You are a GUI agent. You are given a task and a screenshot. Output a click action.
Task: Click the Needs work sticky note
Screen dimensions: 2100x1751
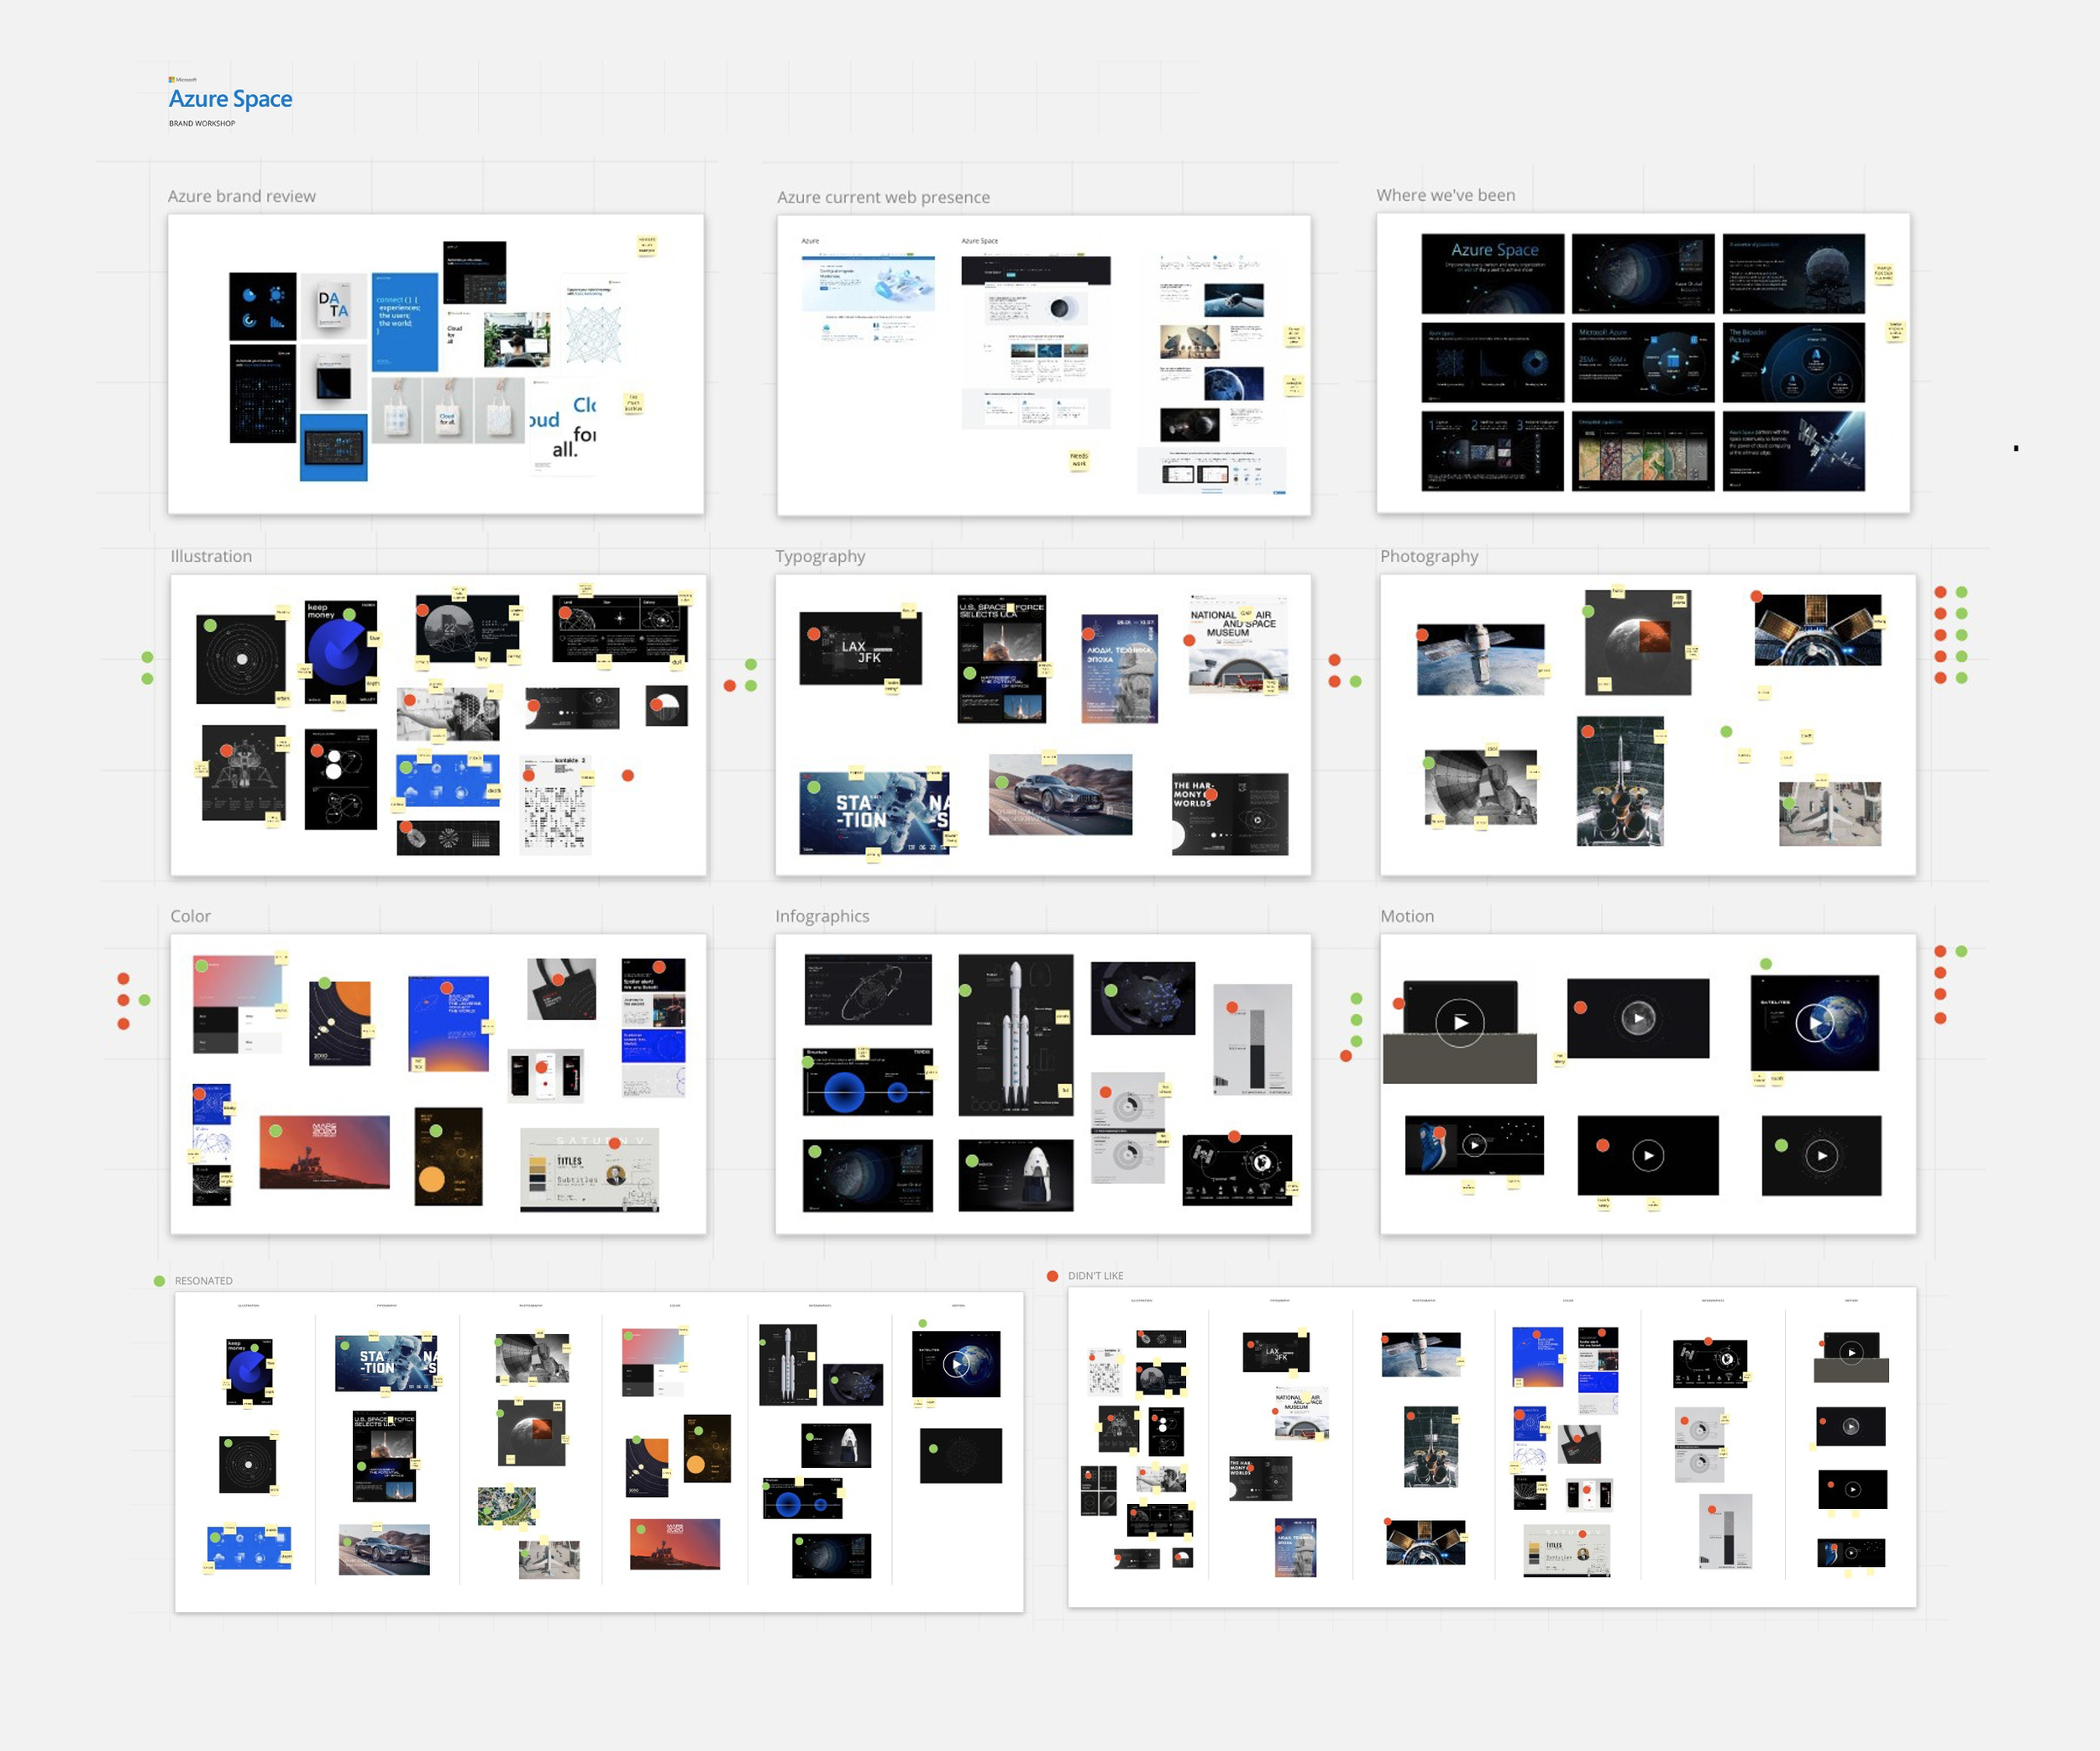[x=1079, y=460]
